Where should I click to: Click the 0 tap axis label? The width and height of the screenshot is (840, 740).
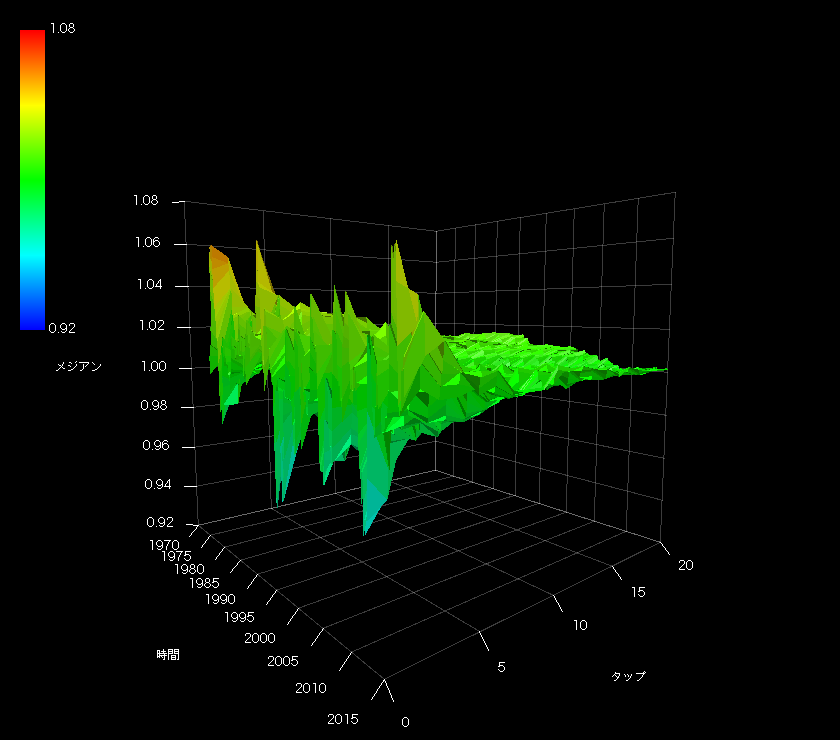406,722
